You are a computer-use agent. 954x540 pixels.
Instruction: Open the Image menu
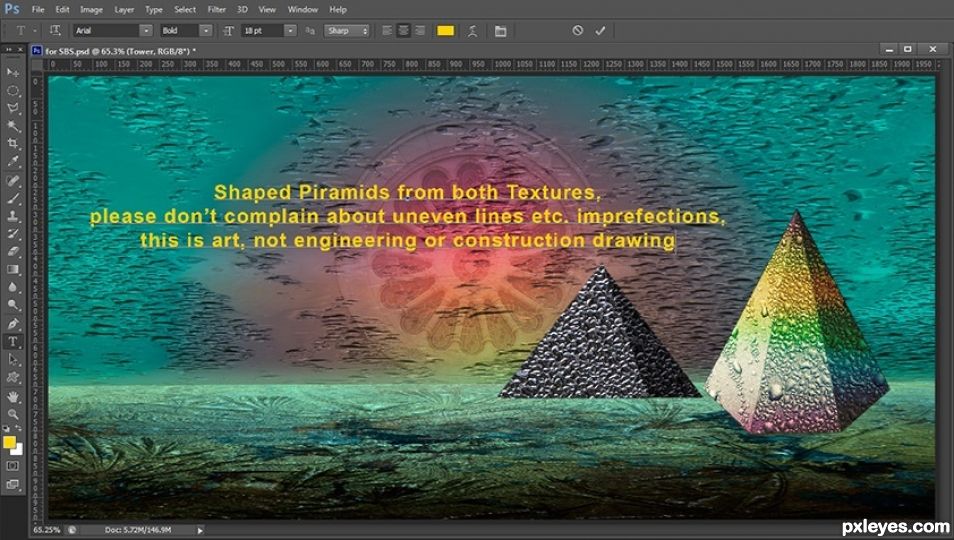[91, 9]
